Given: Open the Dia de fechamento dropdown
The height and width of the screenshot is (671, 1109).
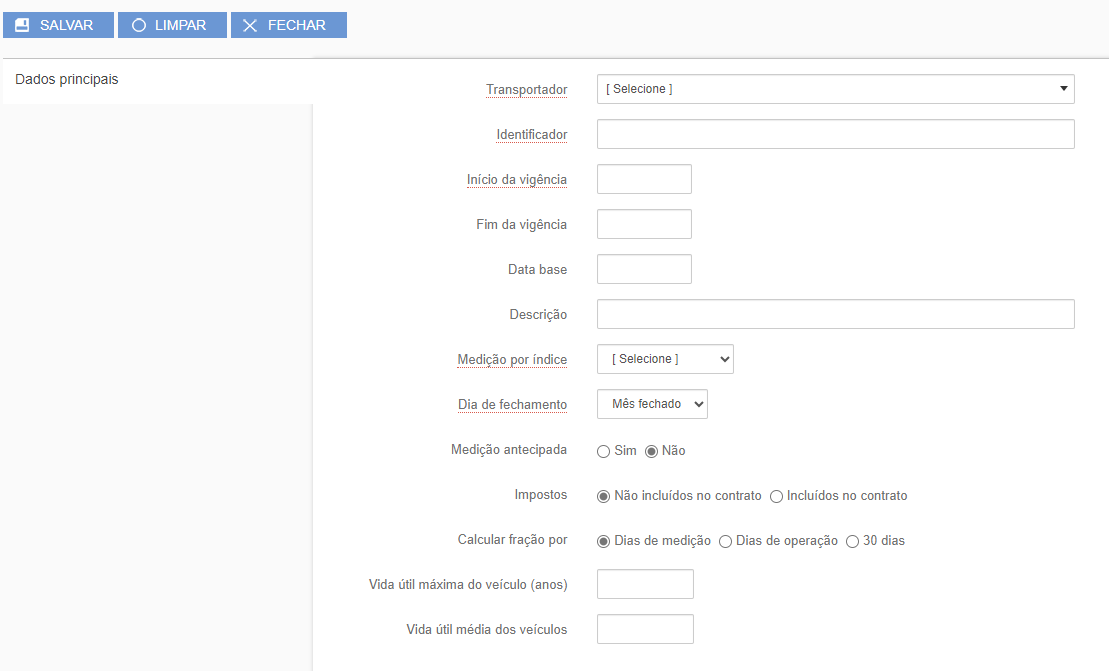Looking at the screenshot, I should [652, 404].
